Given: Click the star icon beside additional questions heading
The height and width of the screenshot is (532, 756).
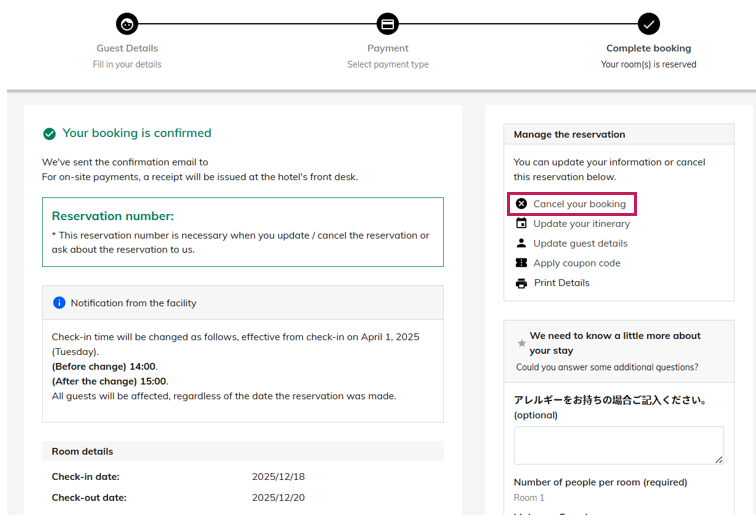Looking at the screenshot, I should pyautogui.click(x=521, y=343).
